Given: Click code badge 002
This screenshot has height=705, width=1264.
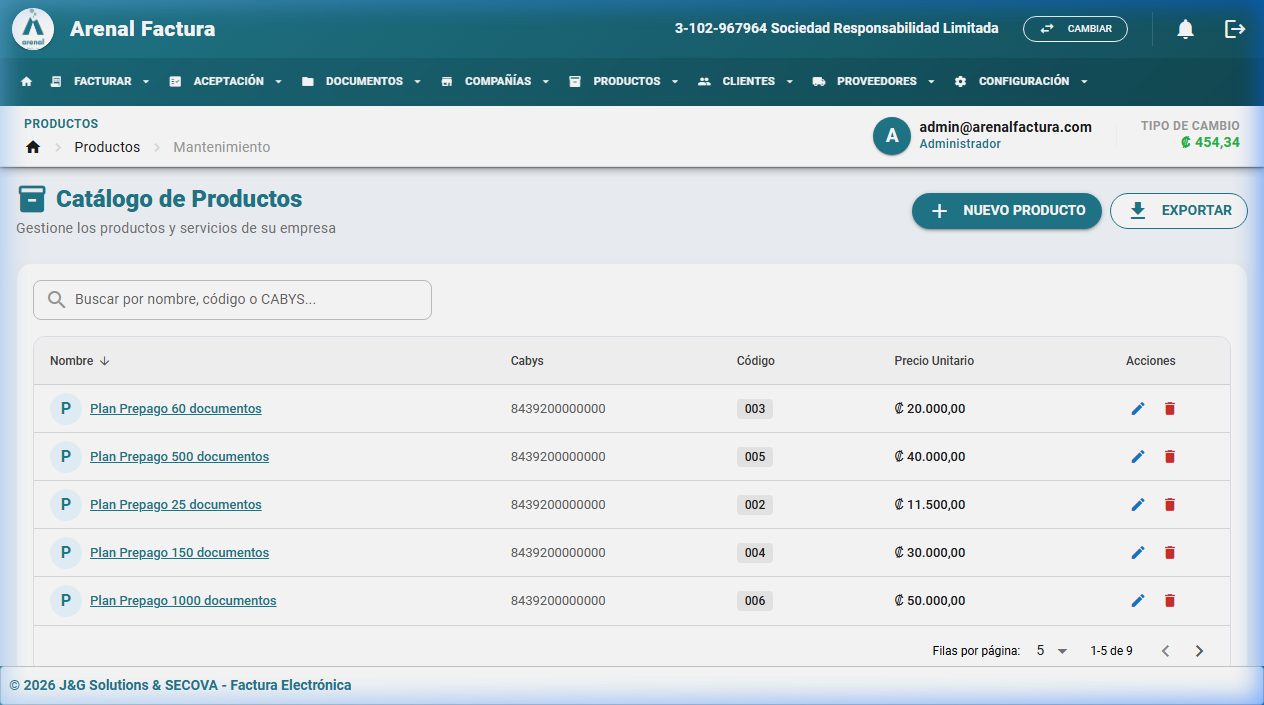Looking at the screenshot, I should coord(755,505).
